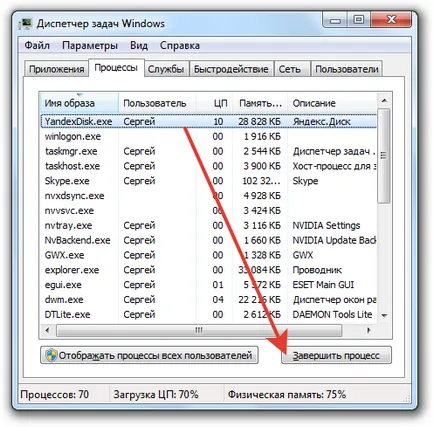
Task: Click the horizontal scrollbar left arrow
Action: (x=47, y=330)
